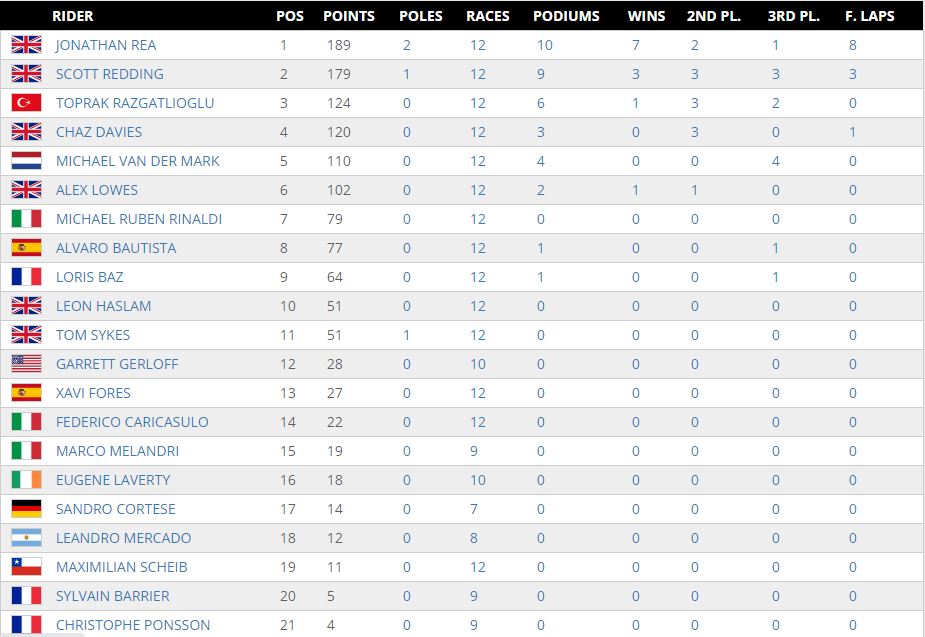
Task: Click the Spanish flag beside Alvaro Bautista
Action: 27,248
